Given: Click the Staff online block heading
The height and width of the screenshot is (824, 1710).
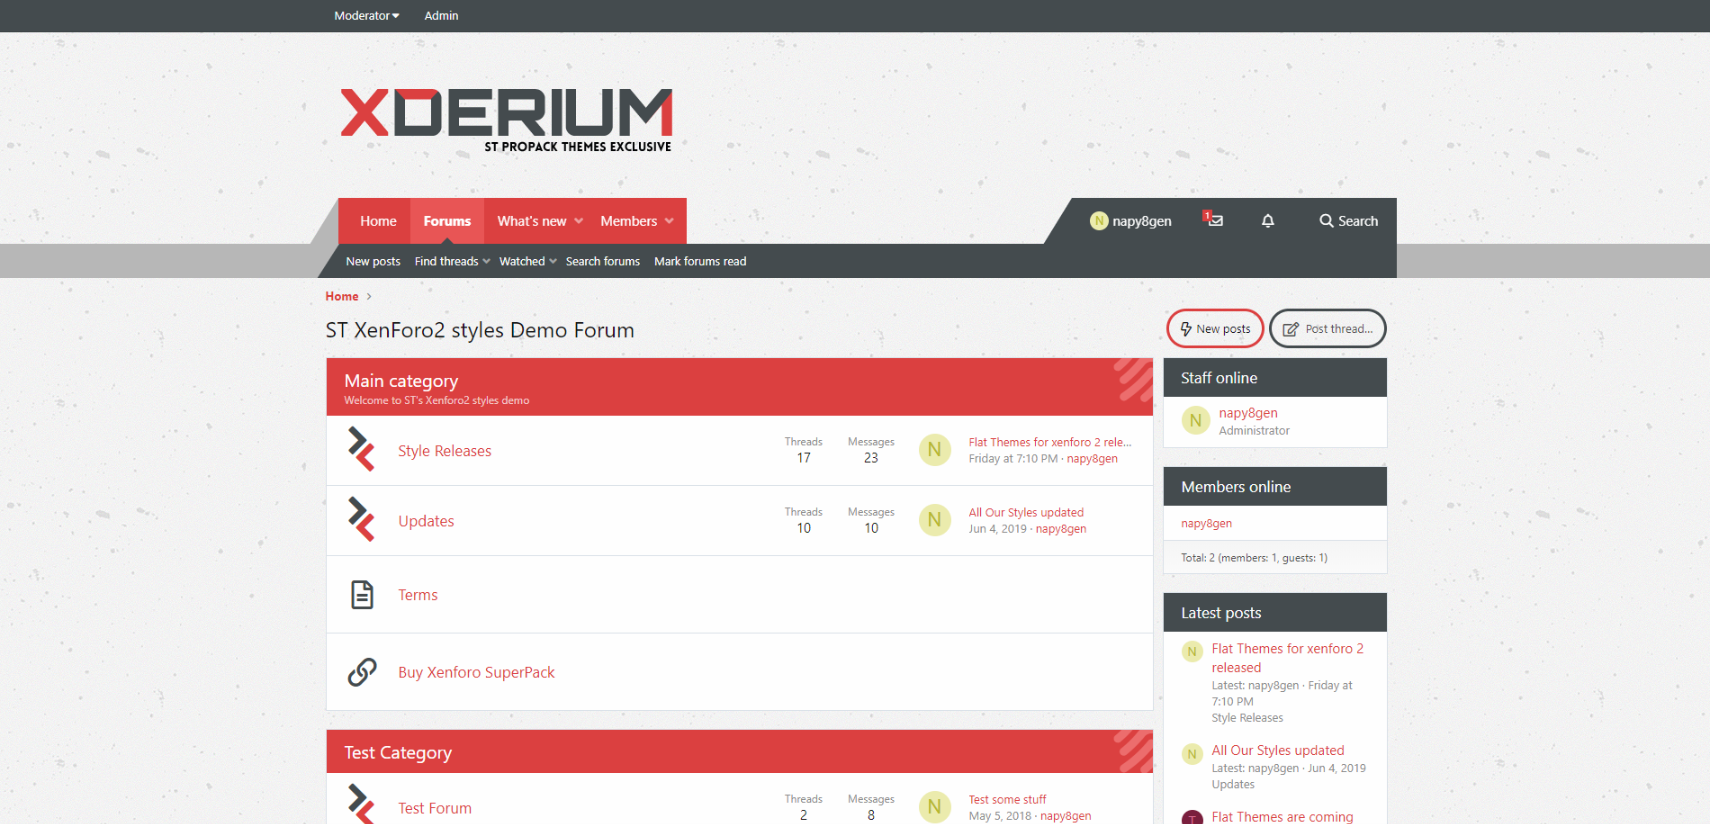Looking at the screenshot, I should click(1218, 378).
